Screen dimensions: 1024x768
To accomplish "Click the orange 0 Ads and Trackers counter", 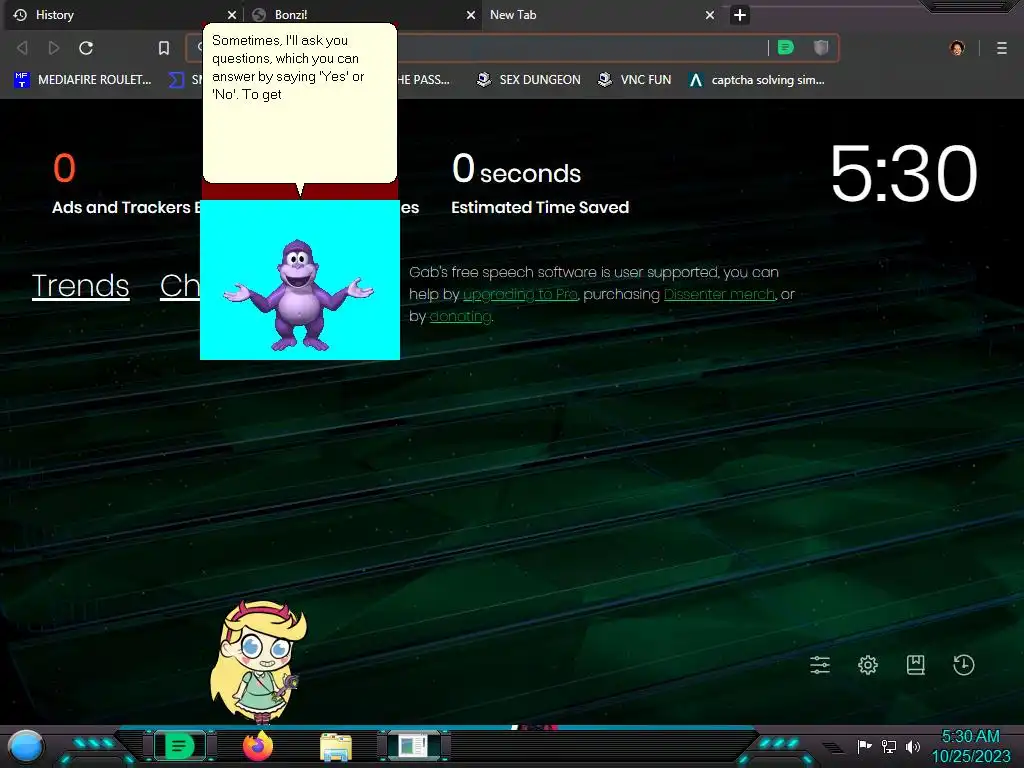I will pos(64,168).
